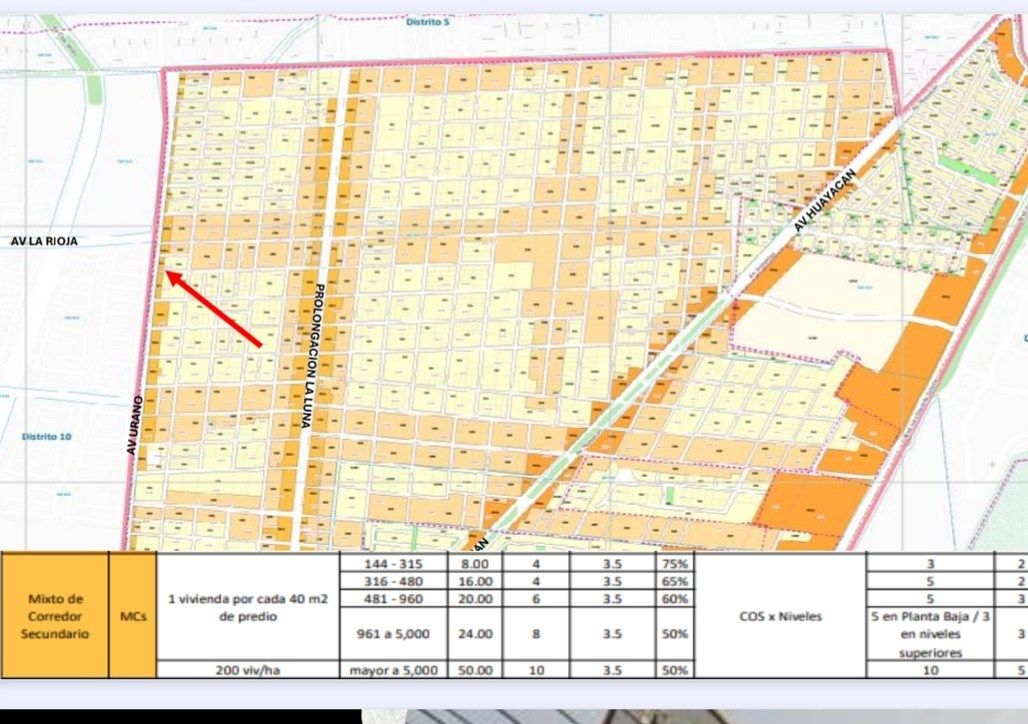Click the 200 viv/ha cell
This screenshot has height=724, width=1028.
point(248,670)
